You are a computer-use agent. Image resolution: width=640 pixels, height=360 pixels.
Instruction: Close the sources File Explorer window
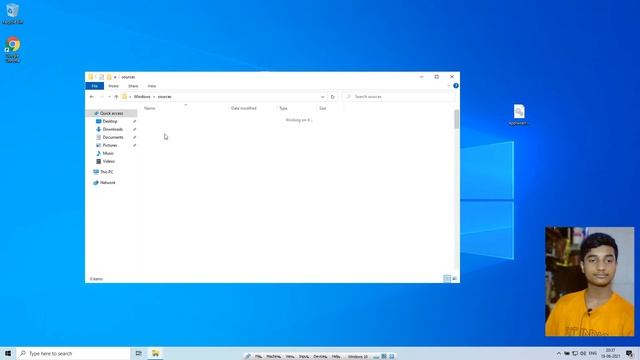[452, 77]
